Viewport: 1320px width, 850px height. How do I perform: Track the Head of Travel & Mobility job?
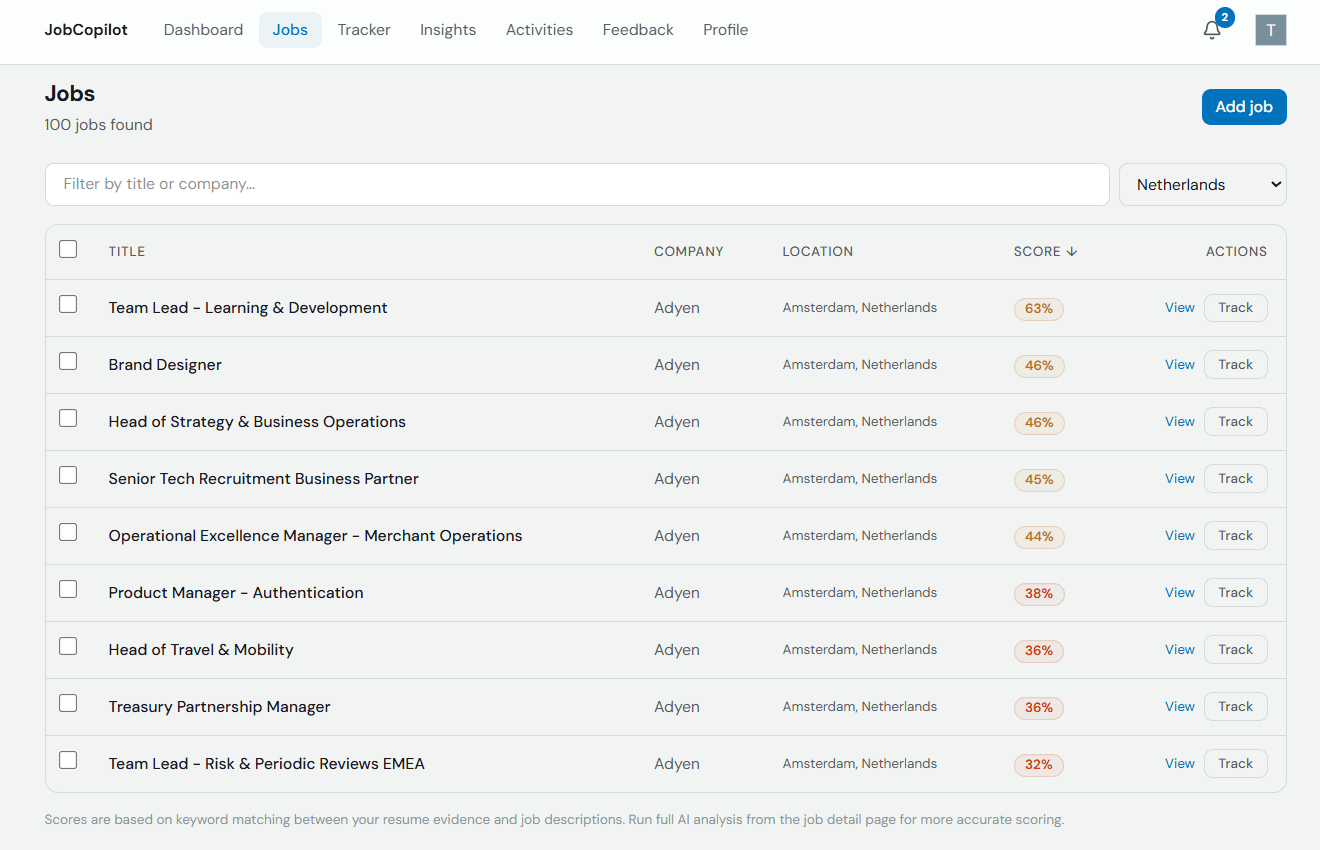coord(1235,650)
